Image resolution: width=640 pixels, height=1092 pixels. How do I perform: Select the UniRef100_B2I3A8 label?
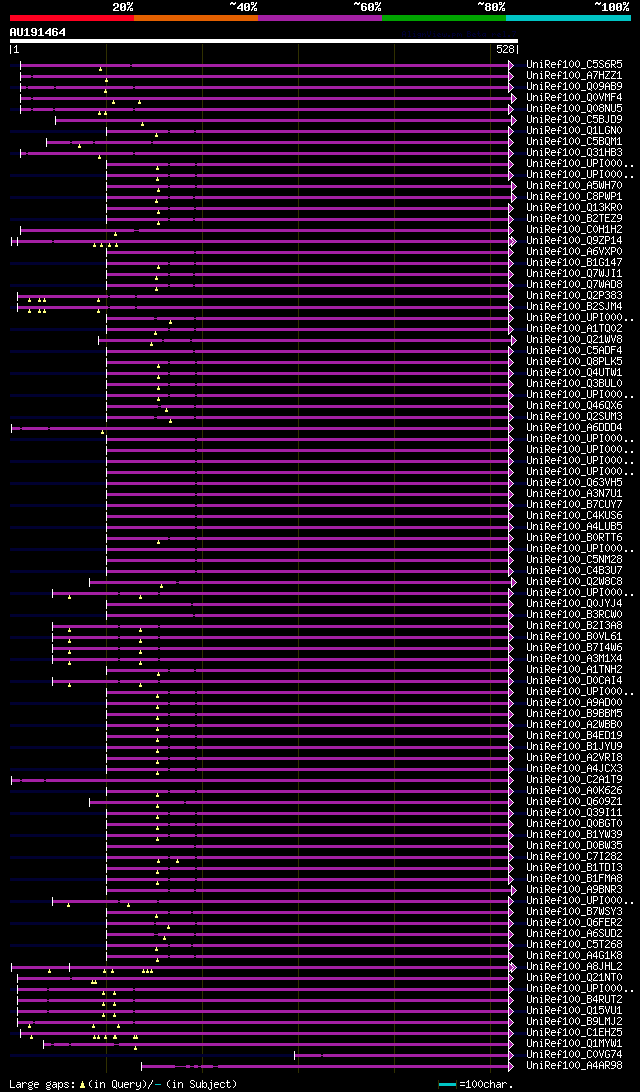(x=575, y=625)
